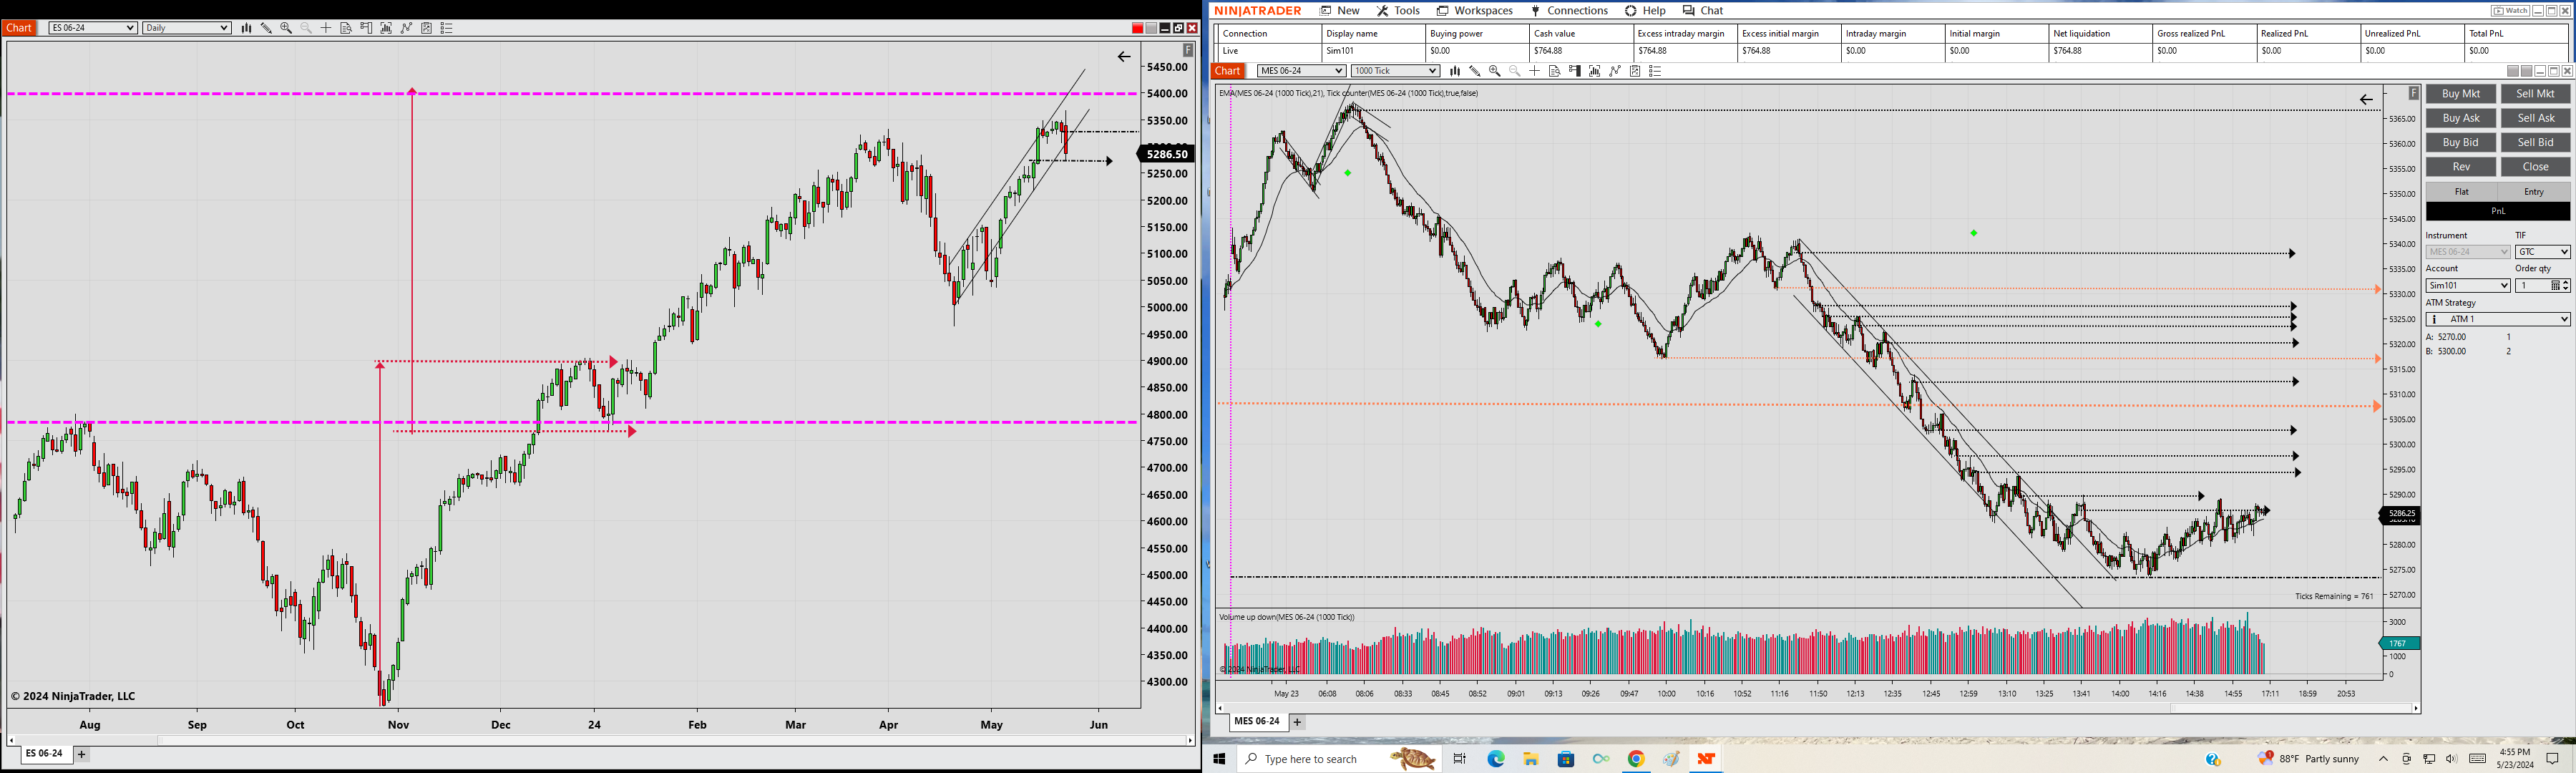Click the Buy Mkt button
This screenshot has height=773, width=2576.
point(2461,94)
